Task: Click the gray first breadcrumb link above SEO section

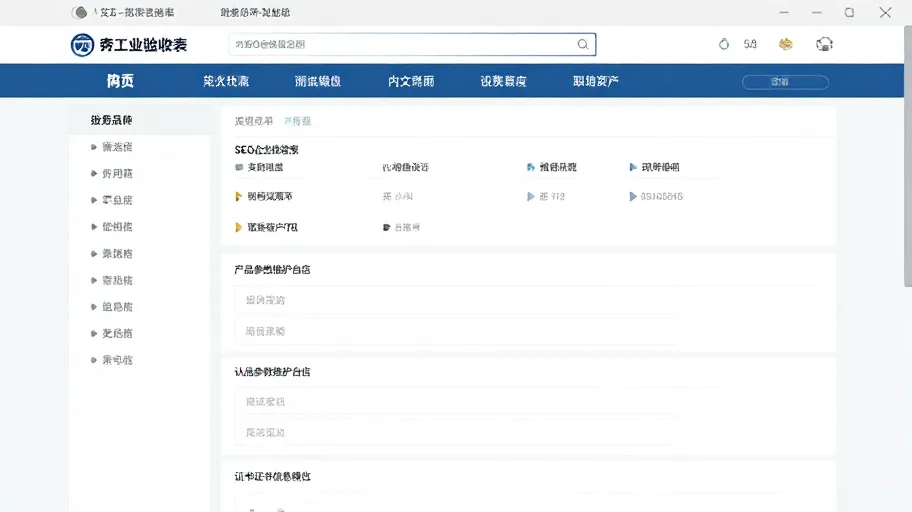Action: [254, 121]
